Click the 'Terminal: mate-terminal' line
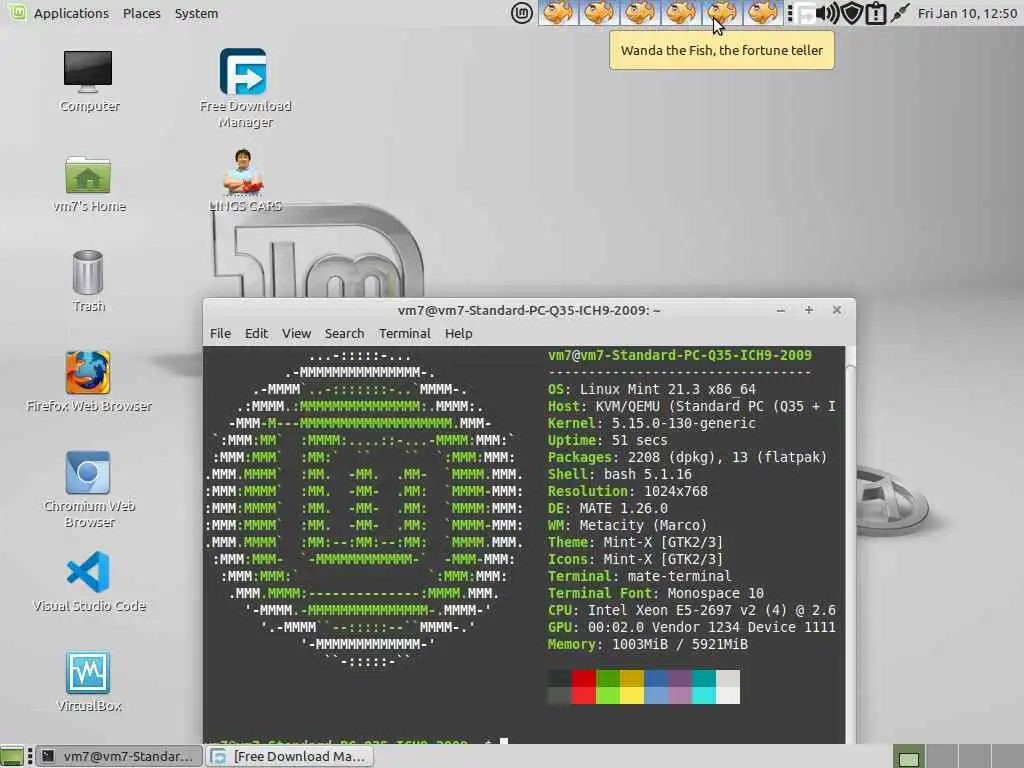 pyautogui.click(x=639, y=576)
